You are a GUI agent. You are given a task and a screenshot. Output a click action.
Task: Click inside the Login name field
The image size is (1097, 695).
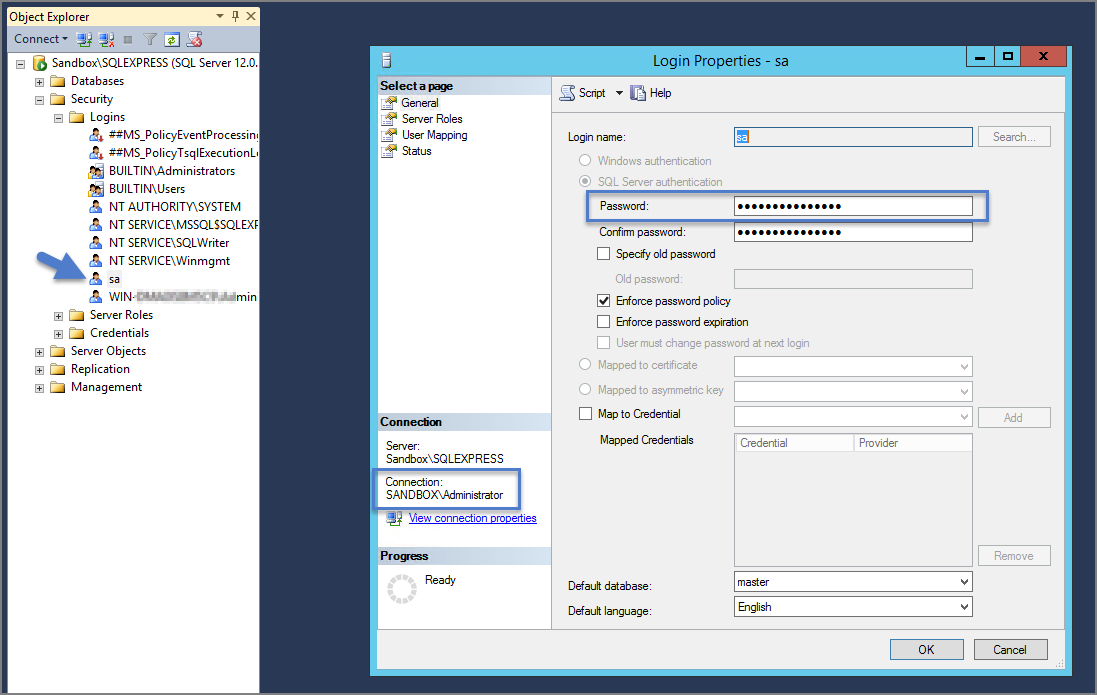(x=850, y=136)
